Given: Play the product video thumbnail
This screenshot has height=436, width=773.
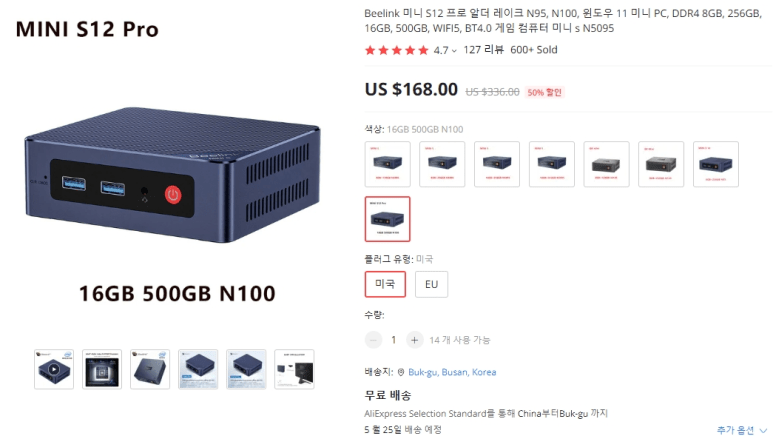Looking at the screenshot, I should coord(54,369).
